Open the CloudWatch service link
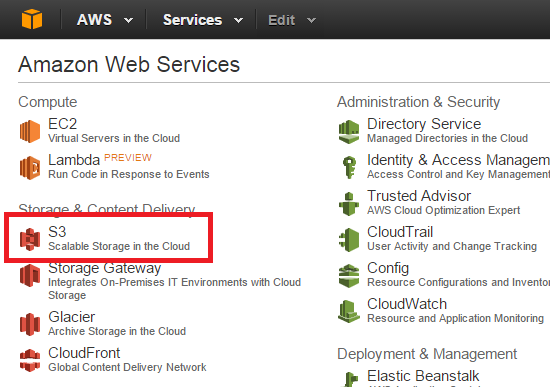 coord(407,304)
